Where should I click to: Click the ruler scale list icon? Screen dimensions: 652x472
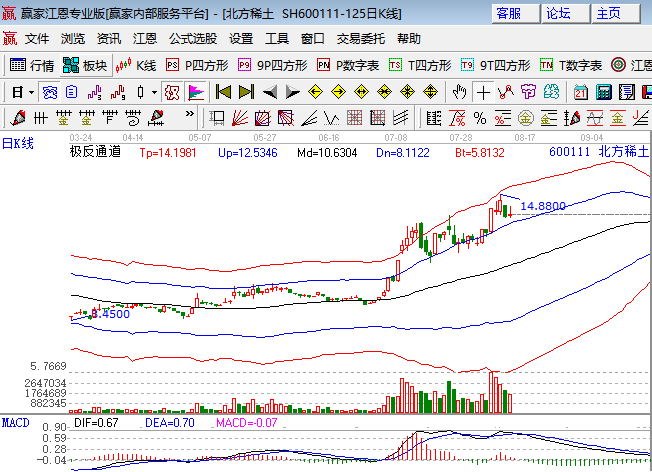pyautogui.click(x=434, y=118)
